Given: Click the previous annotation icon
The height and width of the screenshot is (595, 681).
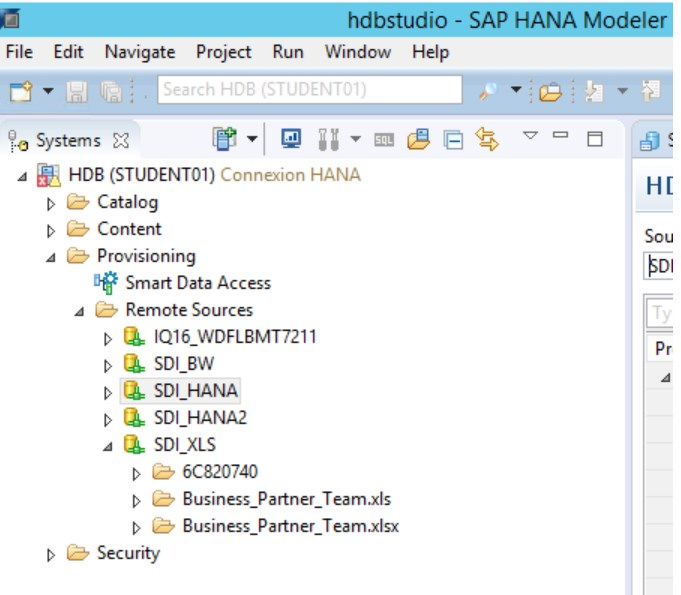Looking at the screenshot, I should tap(651, 91).
